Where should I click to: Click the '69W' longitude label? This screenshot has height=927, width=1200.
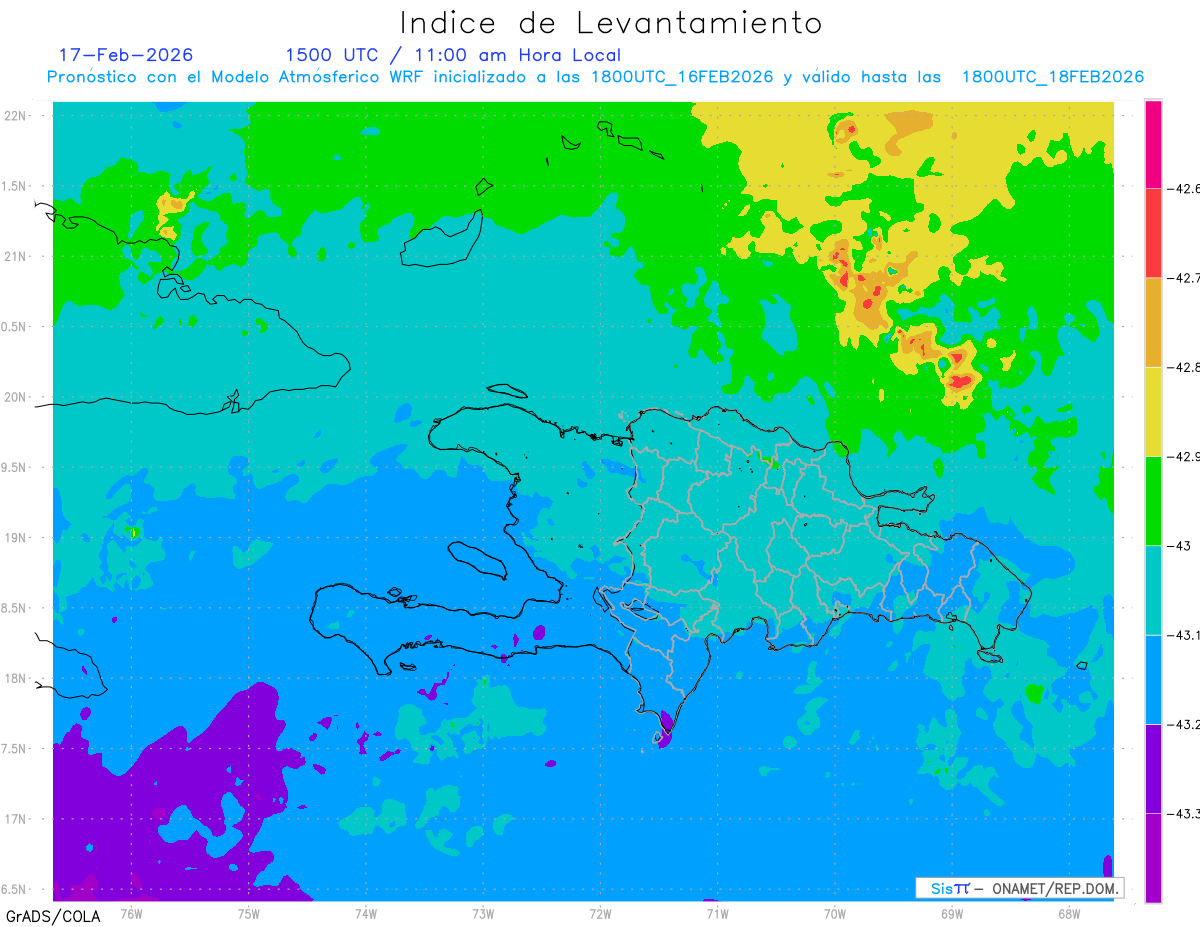point(951,913)
